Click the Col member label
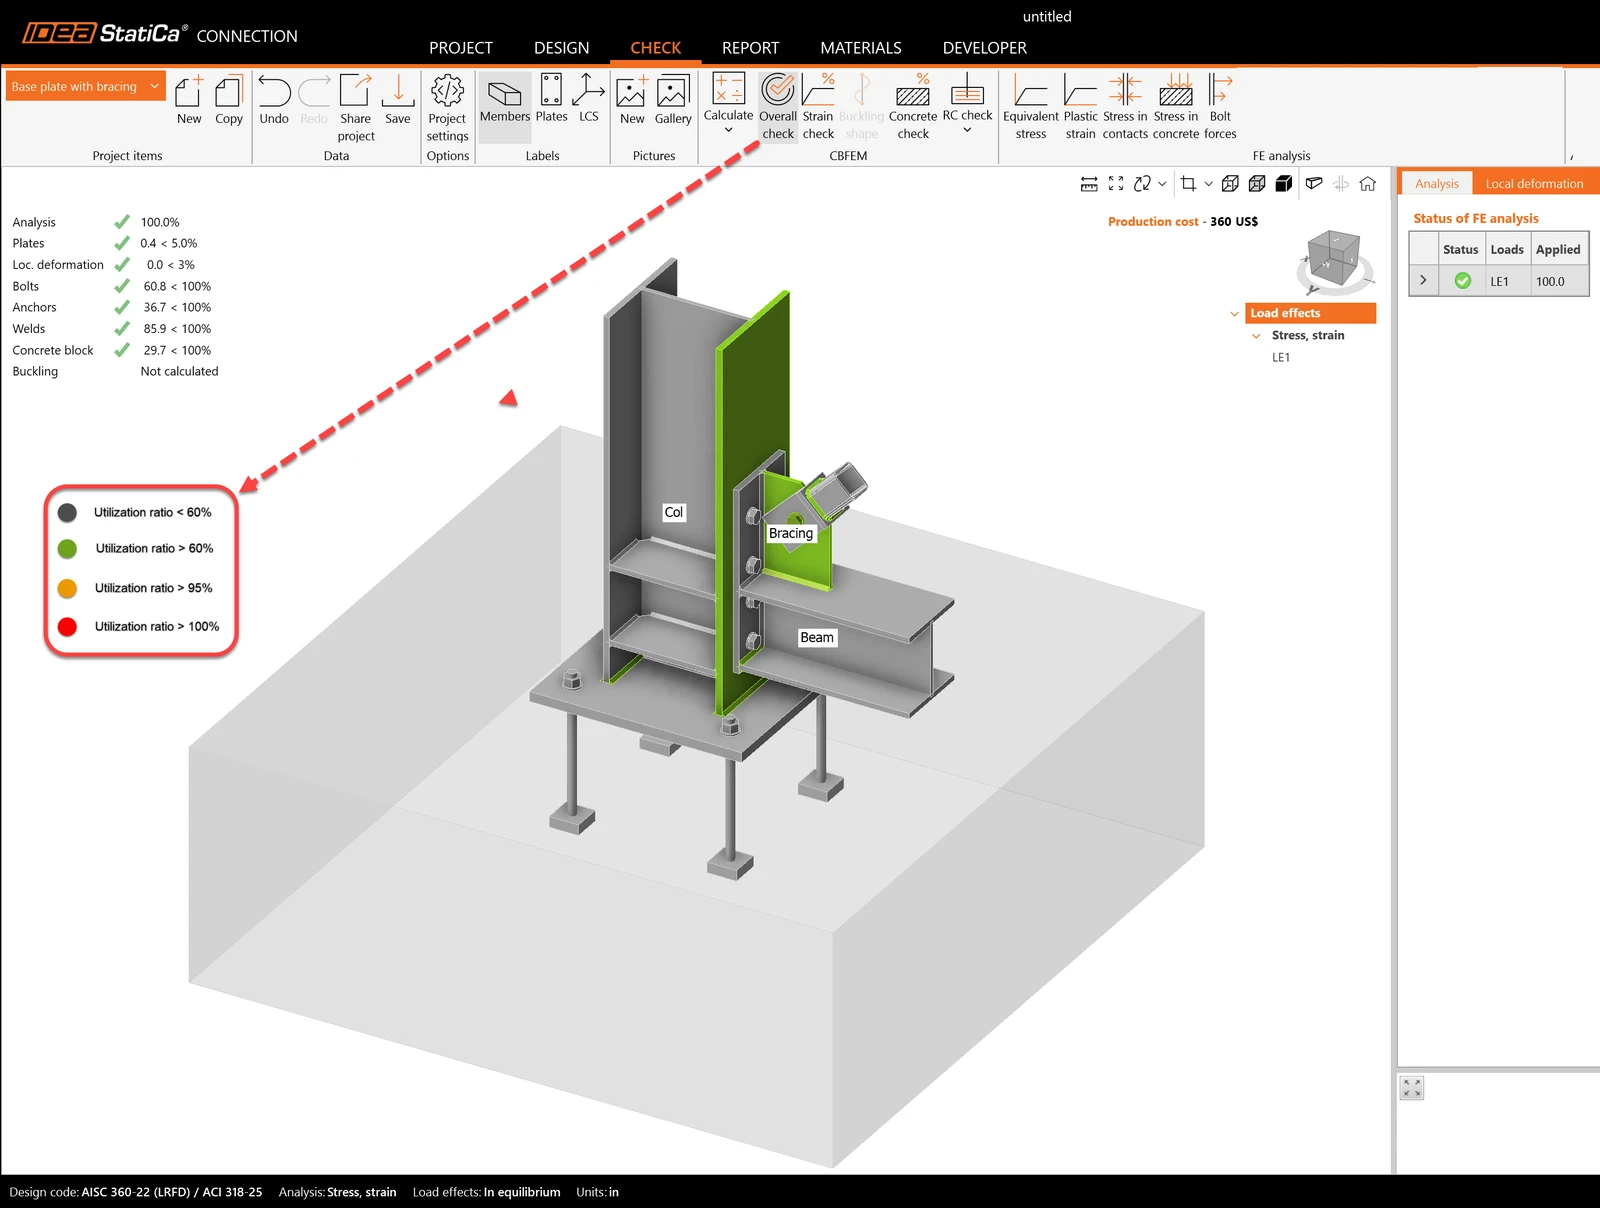Image resolution: width=1600 pixels, height=1208 pixels. (x=674, y=512)
